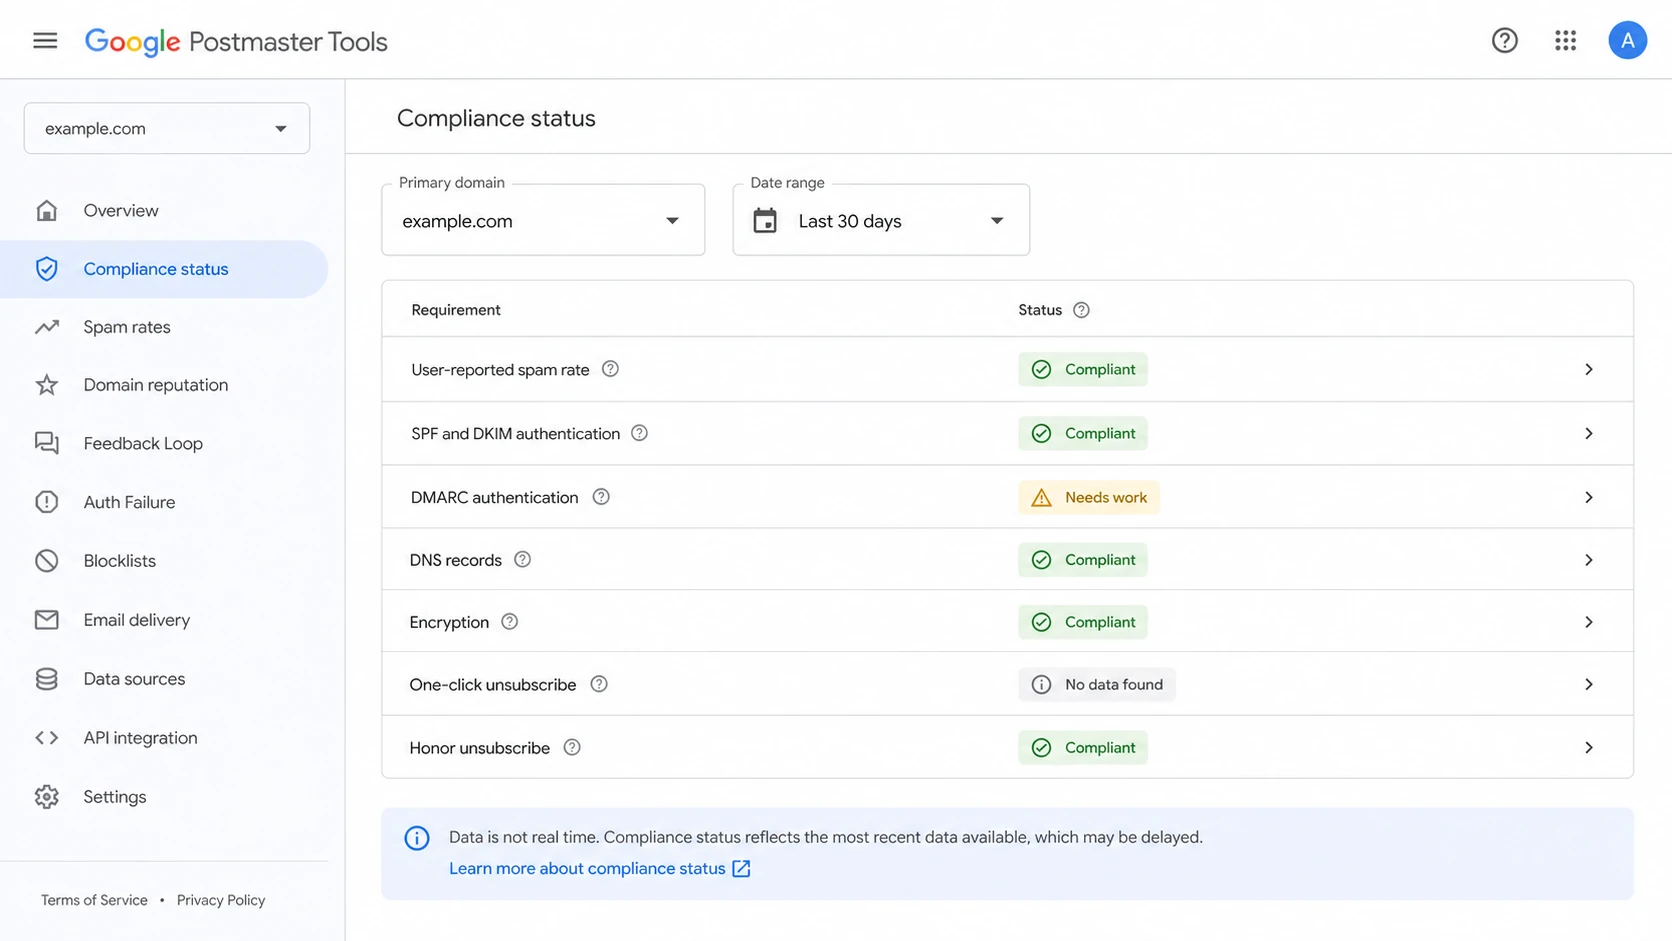Click the Settings gear icon
Screen dimensions: 1672x941
coord(47,797)
